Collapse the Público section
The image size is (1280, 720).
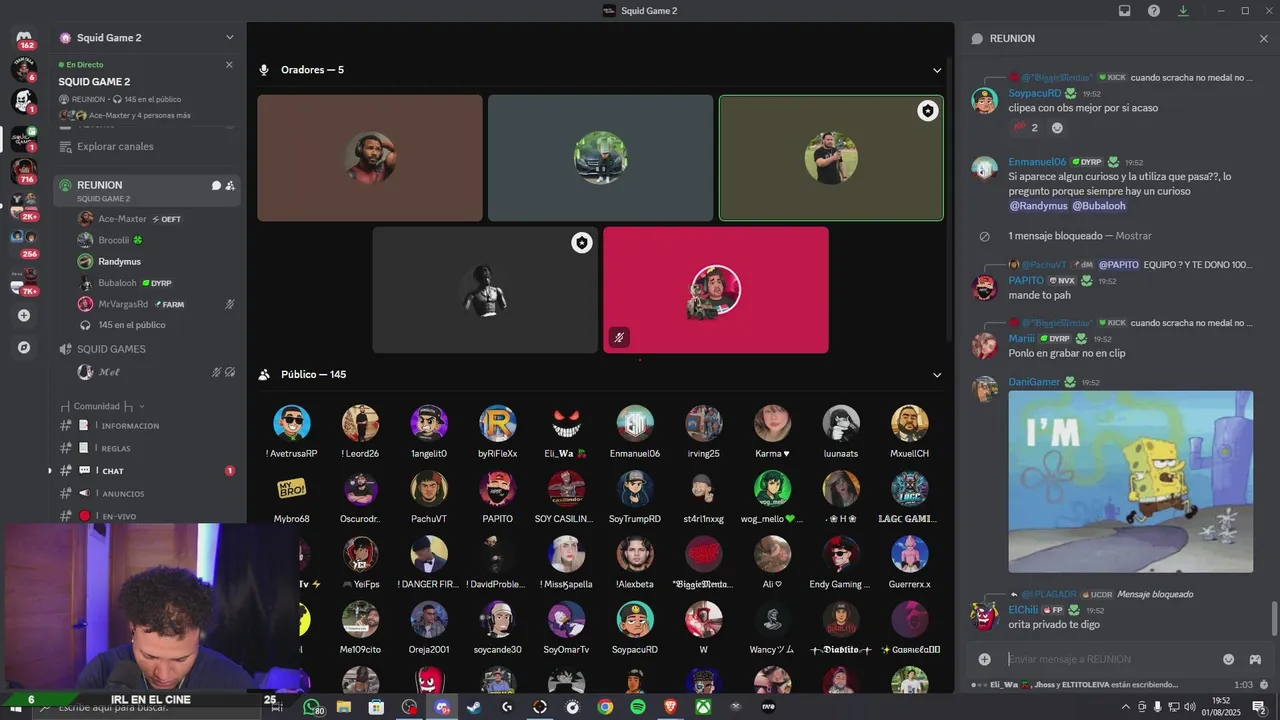coord(937,375)
